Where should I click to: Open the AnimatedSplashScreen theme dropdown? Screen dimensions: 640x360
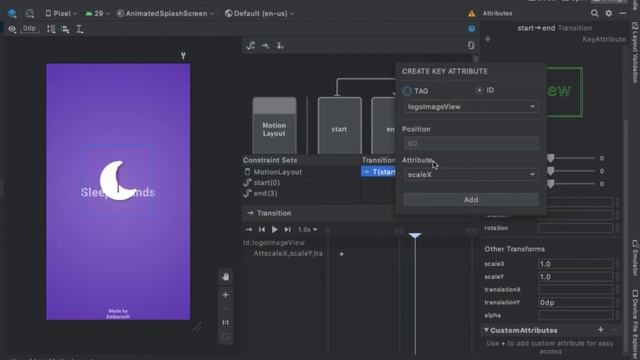point(165,13)
